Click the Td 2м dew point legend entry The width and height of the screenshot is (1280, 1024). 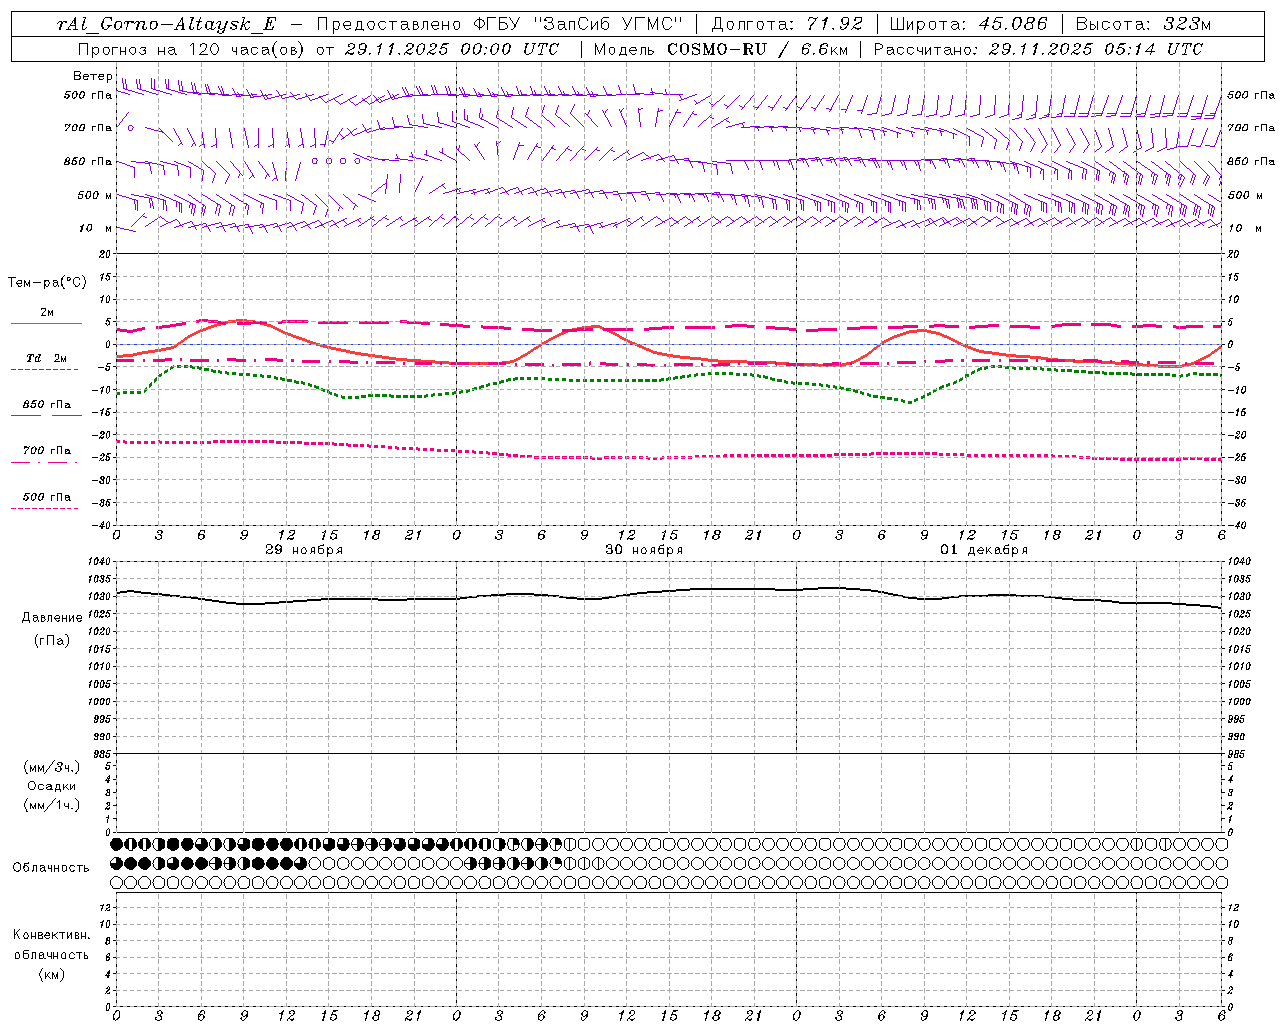pos(46,358)
